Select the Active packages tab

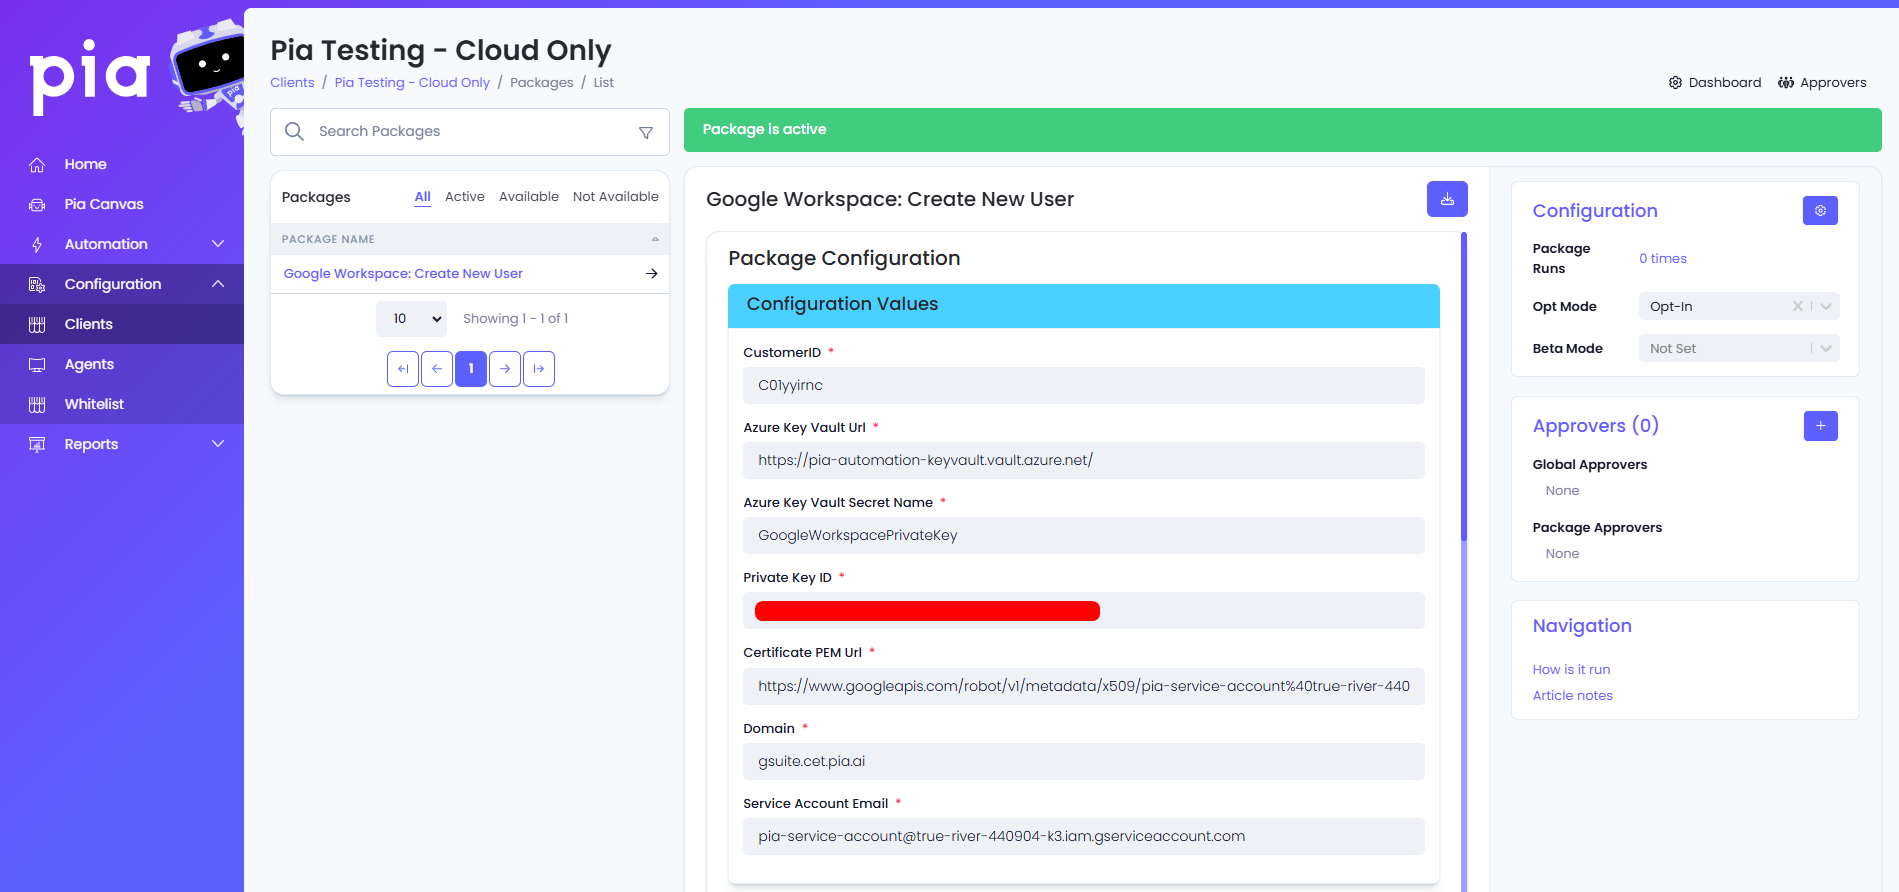[x=465, y=197]
